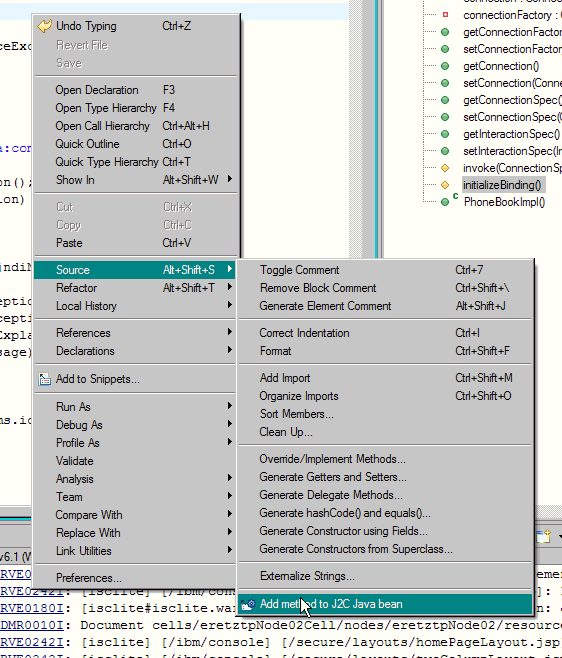Open Quick Type Hierarchy

pos(135,162)
